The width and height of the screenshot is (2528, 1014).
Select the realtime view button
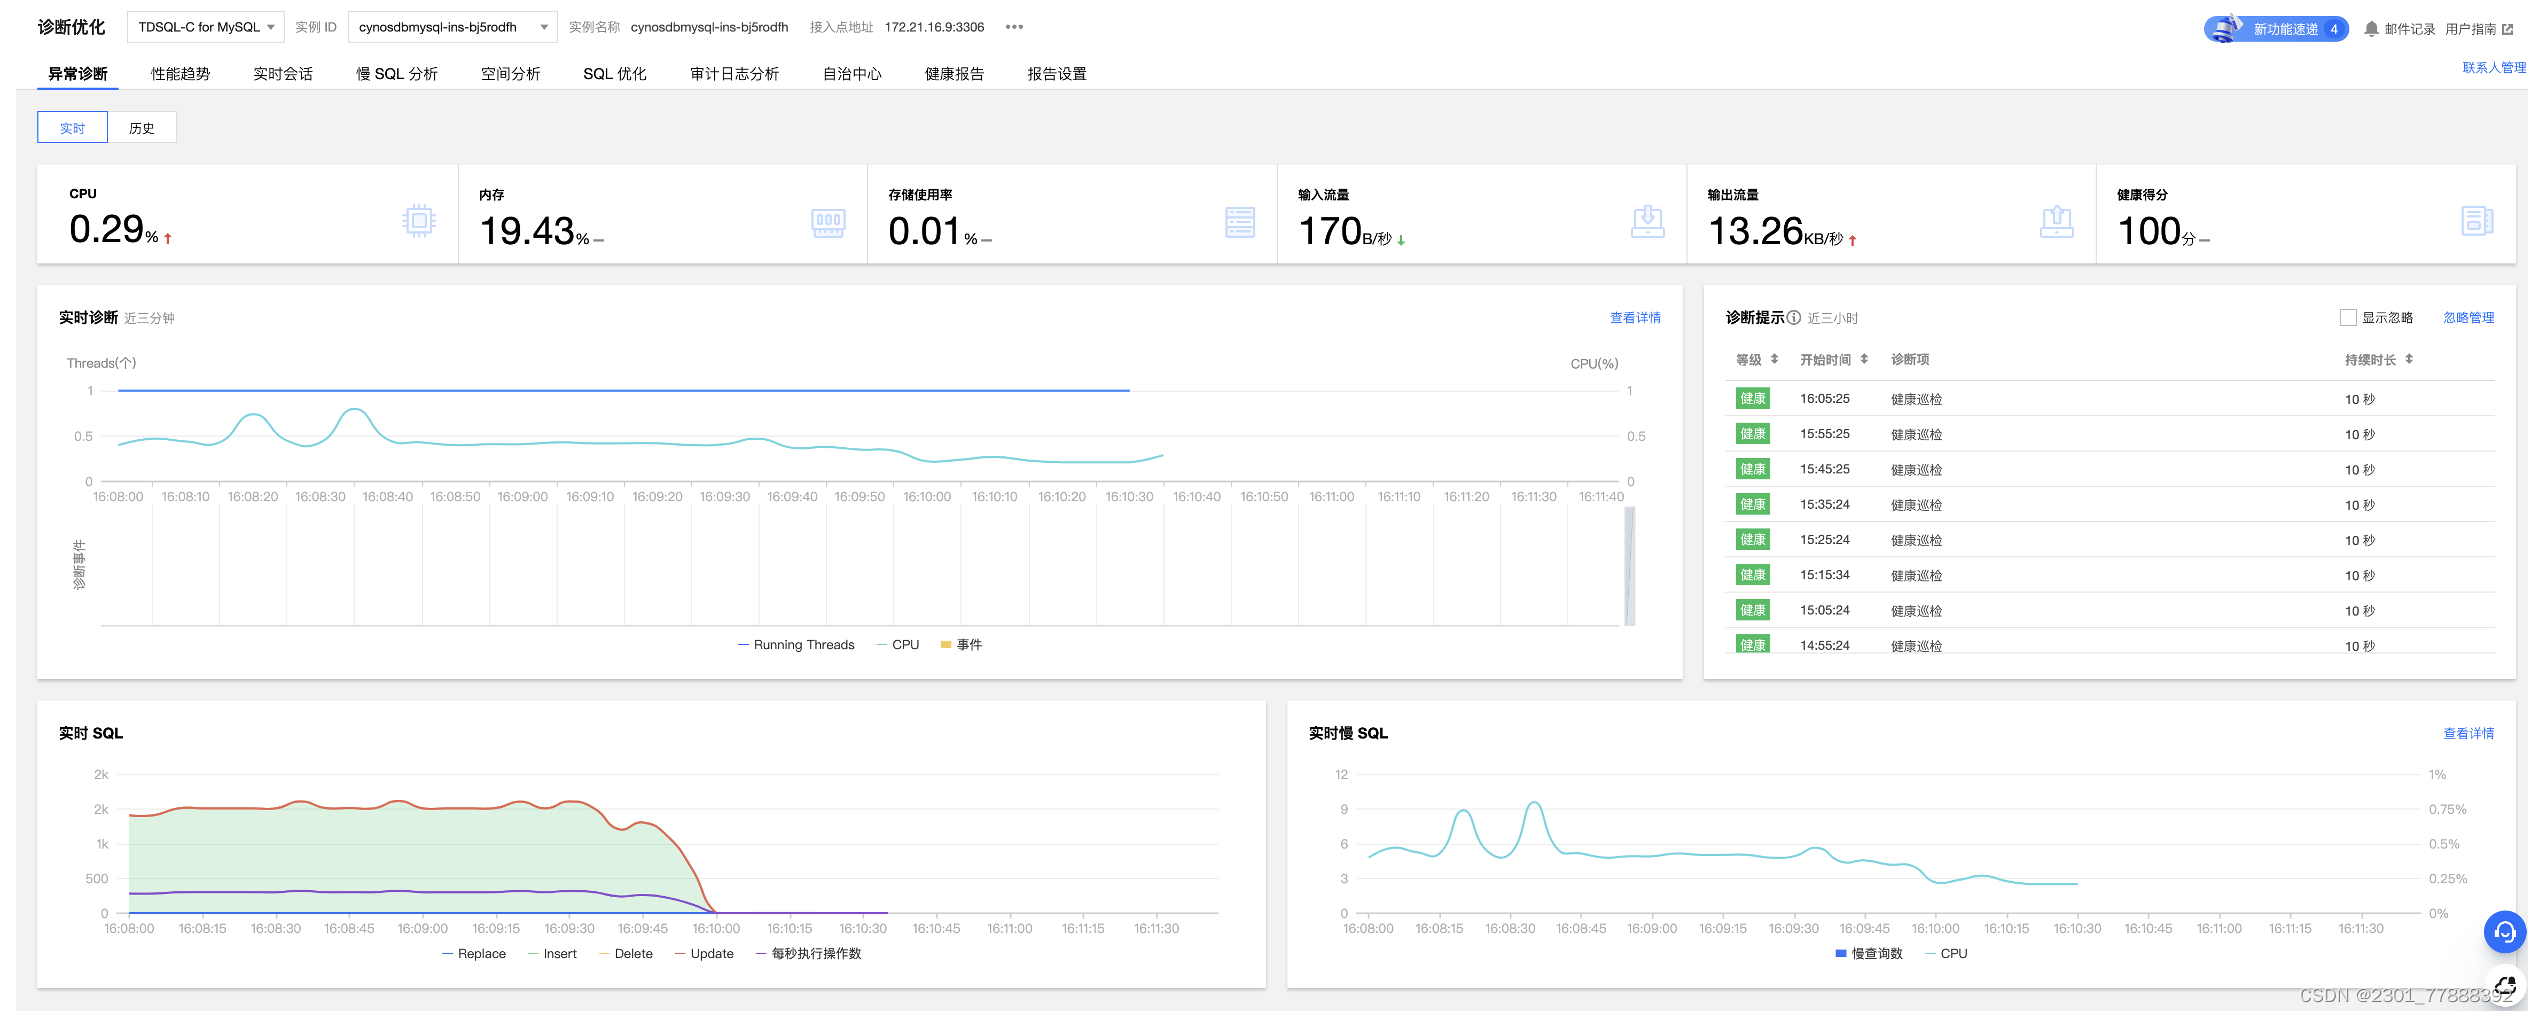pos(72,128)
